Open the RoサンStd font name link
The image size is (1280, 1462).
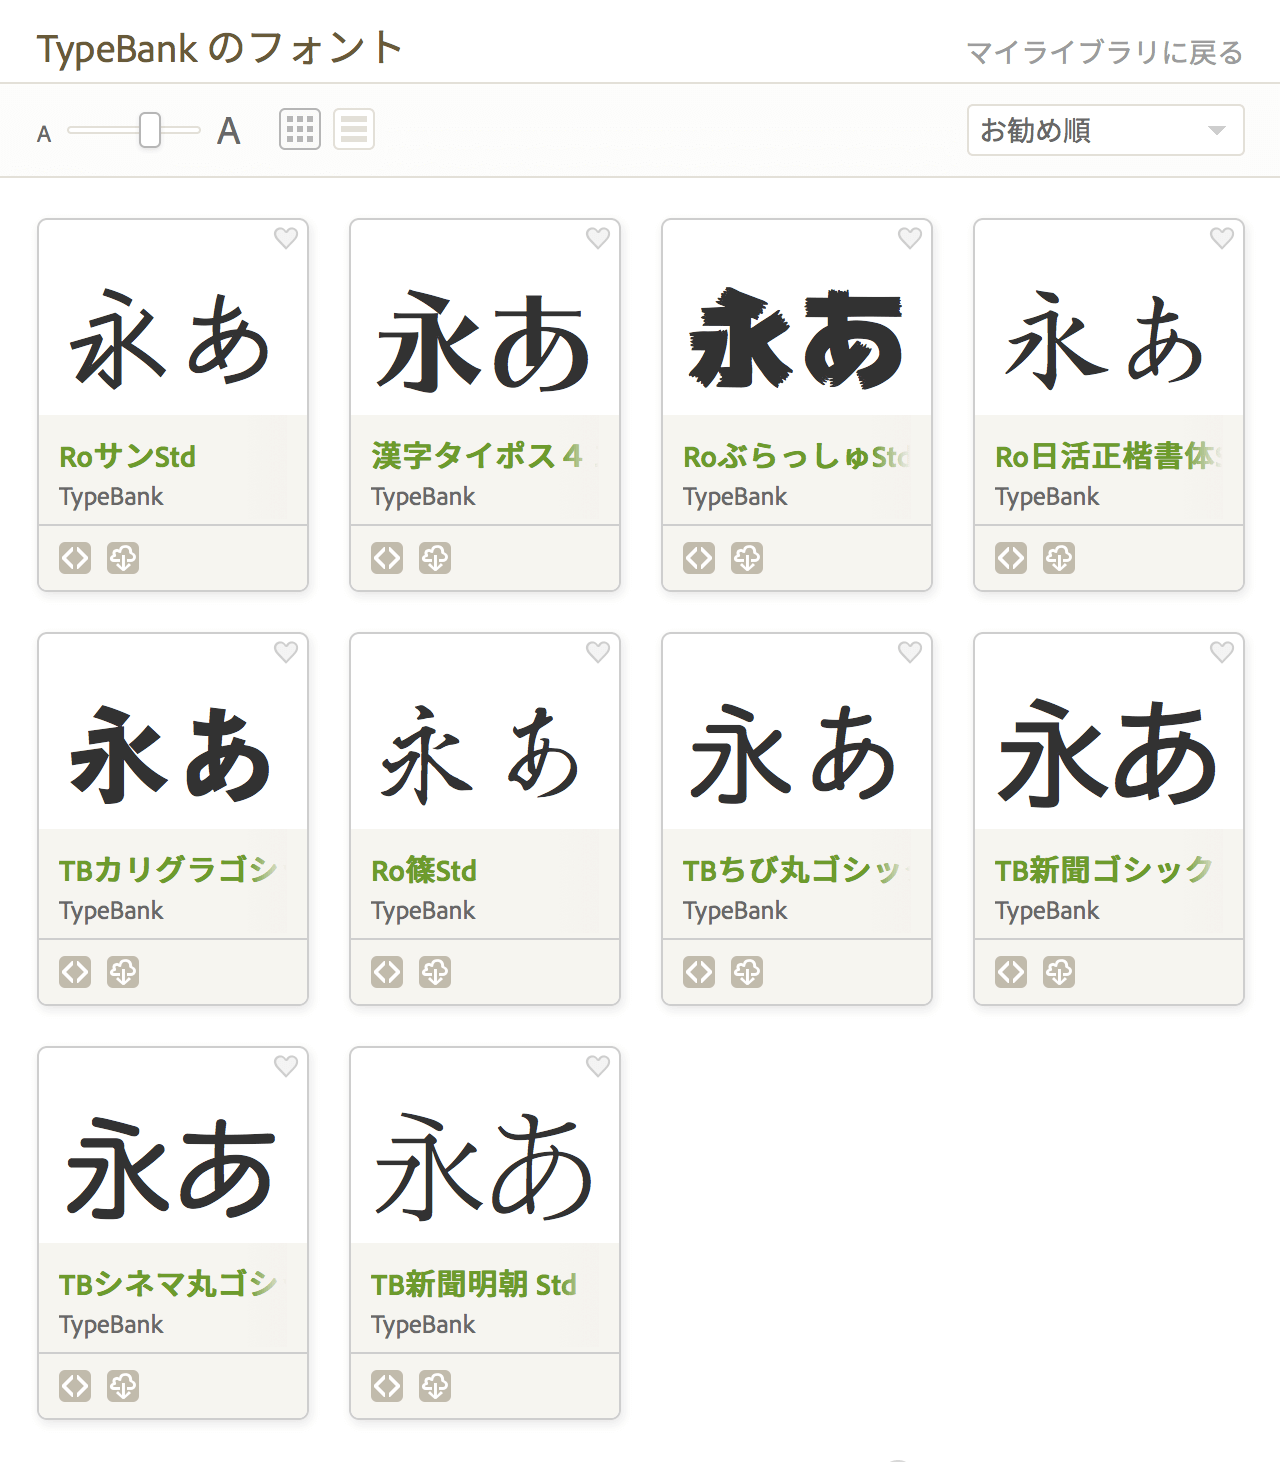click(128, 457)
